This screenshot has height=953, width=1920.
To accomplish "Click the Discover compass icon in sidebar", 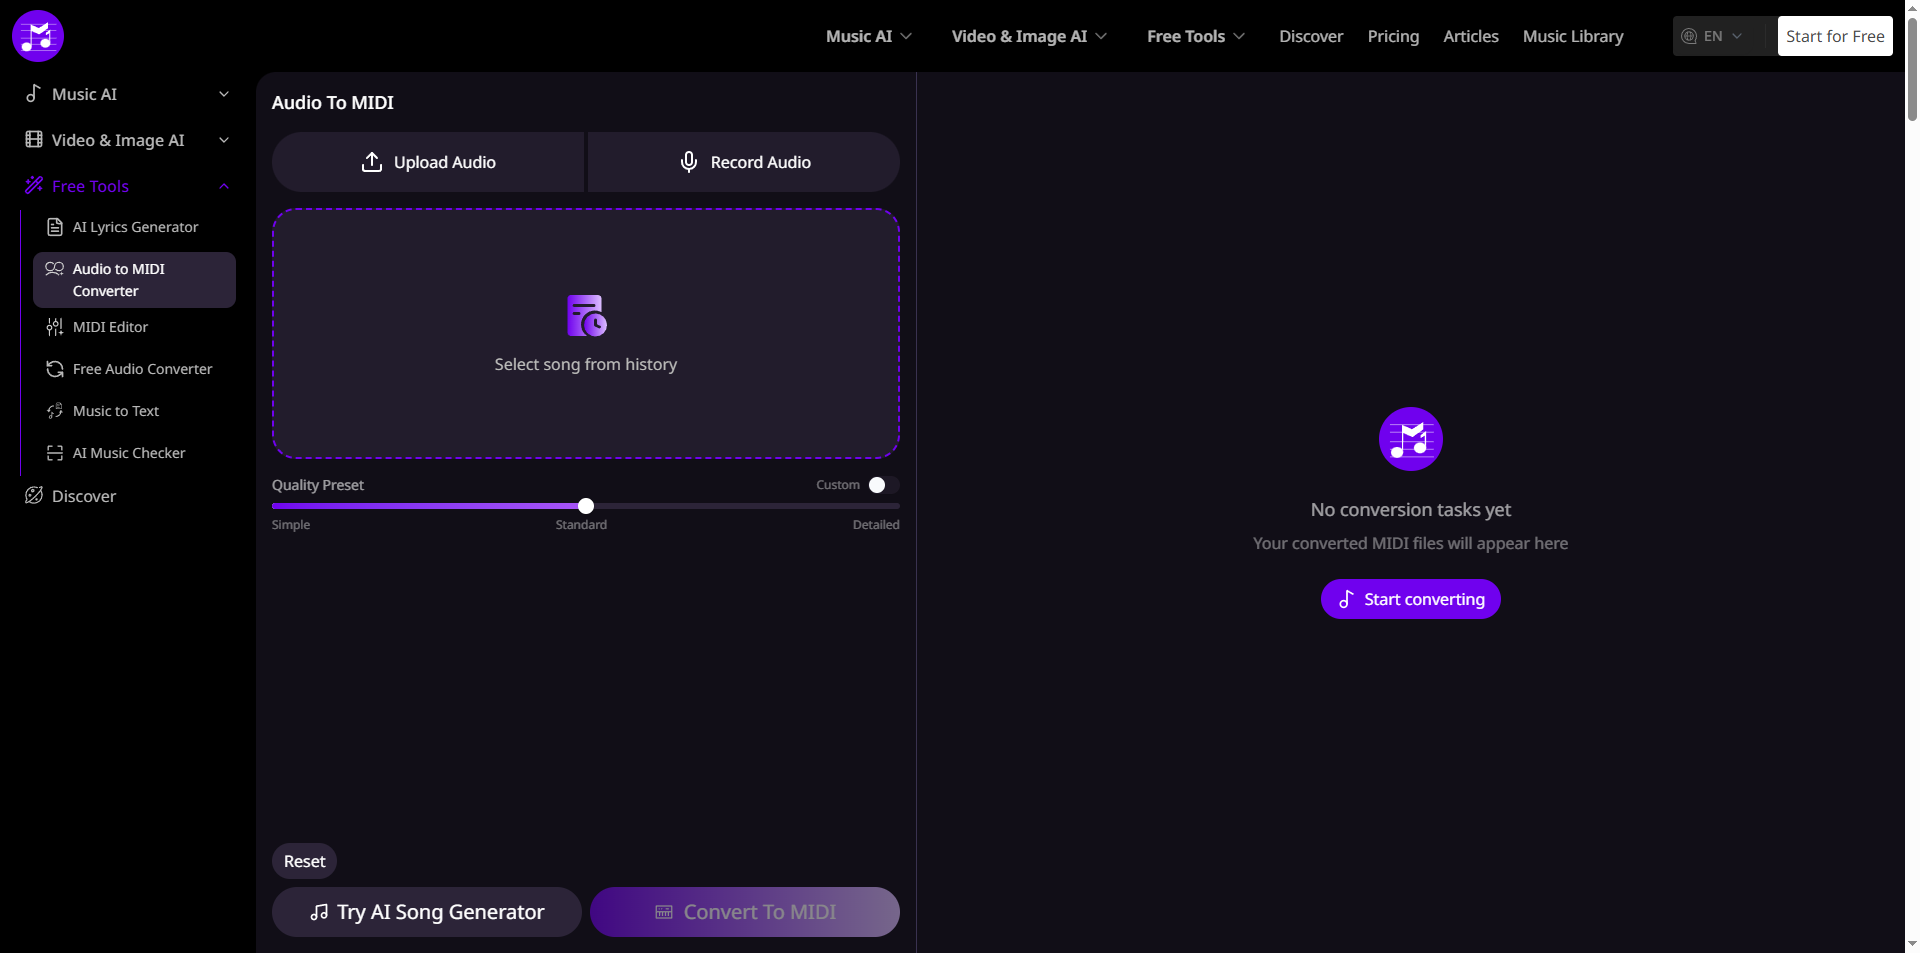I will (x=34, y=496).
